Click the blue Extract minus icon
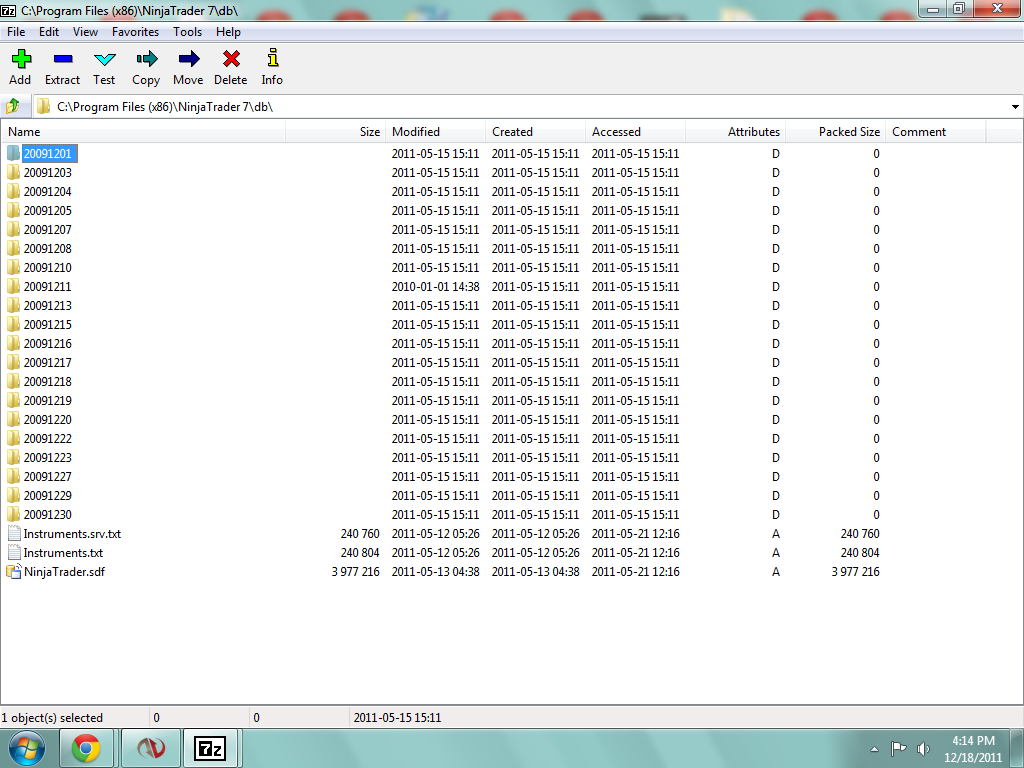 pyautogui.click(x=63, y=59)
